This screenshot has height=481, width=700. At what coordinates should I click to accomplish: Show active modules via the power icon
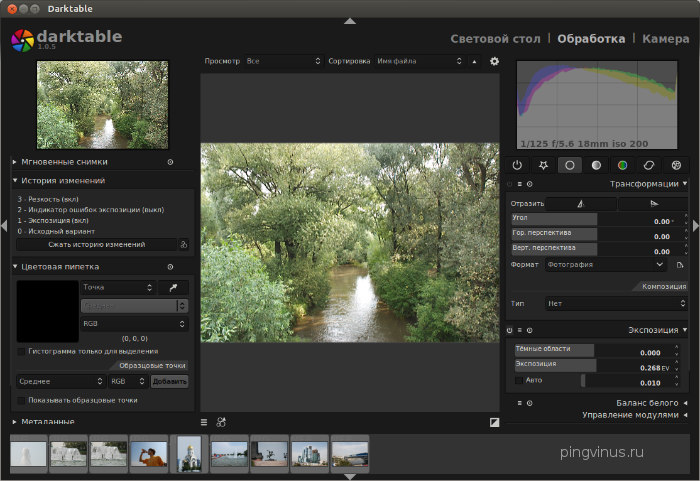coord(517,165)
